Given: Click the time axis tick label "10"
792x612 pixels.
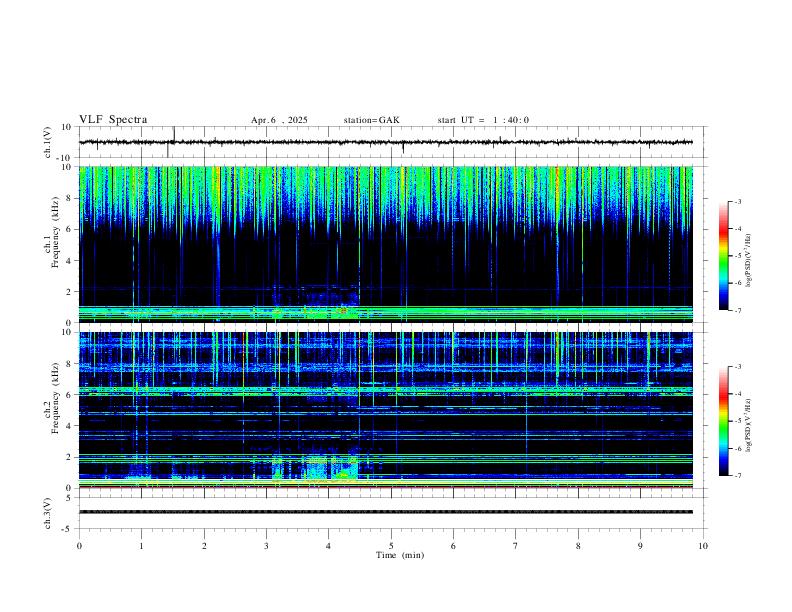Looking at the screenshot, I should click(703, 546).
